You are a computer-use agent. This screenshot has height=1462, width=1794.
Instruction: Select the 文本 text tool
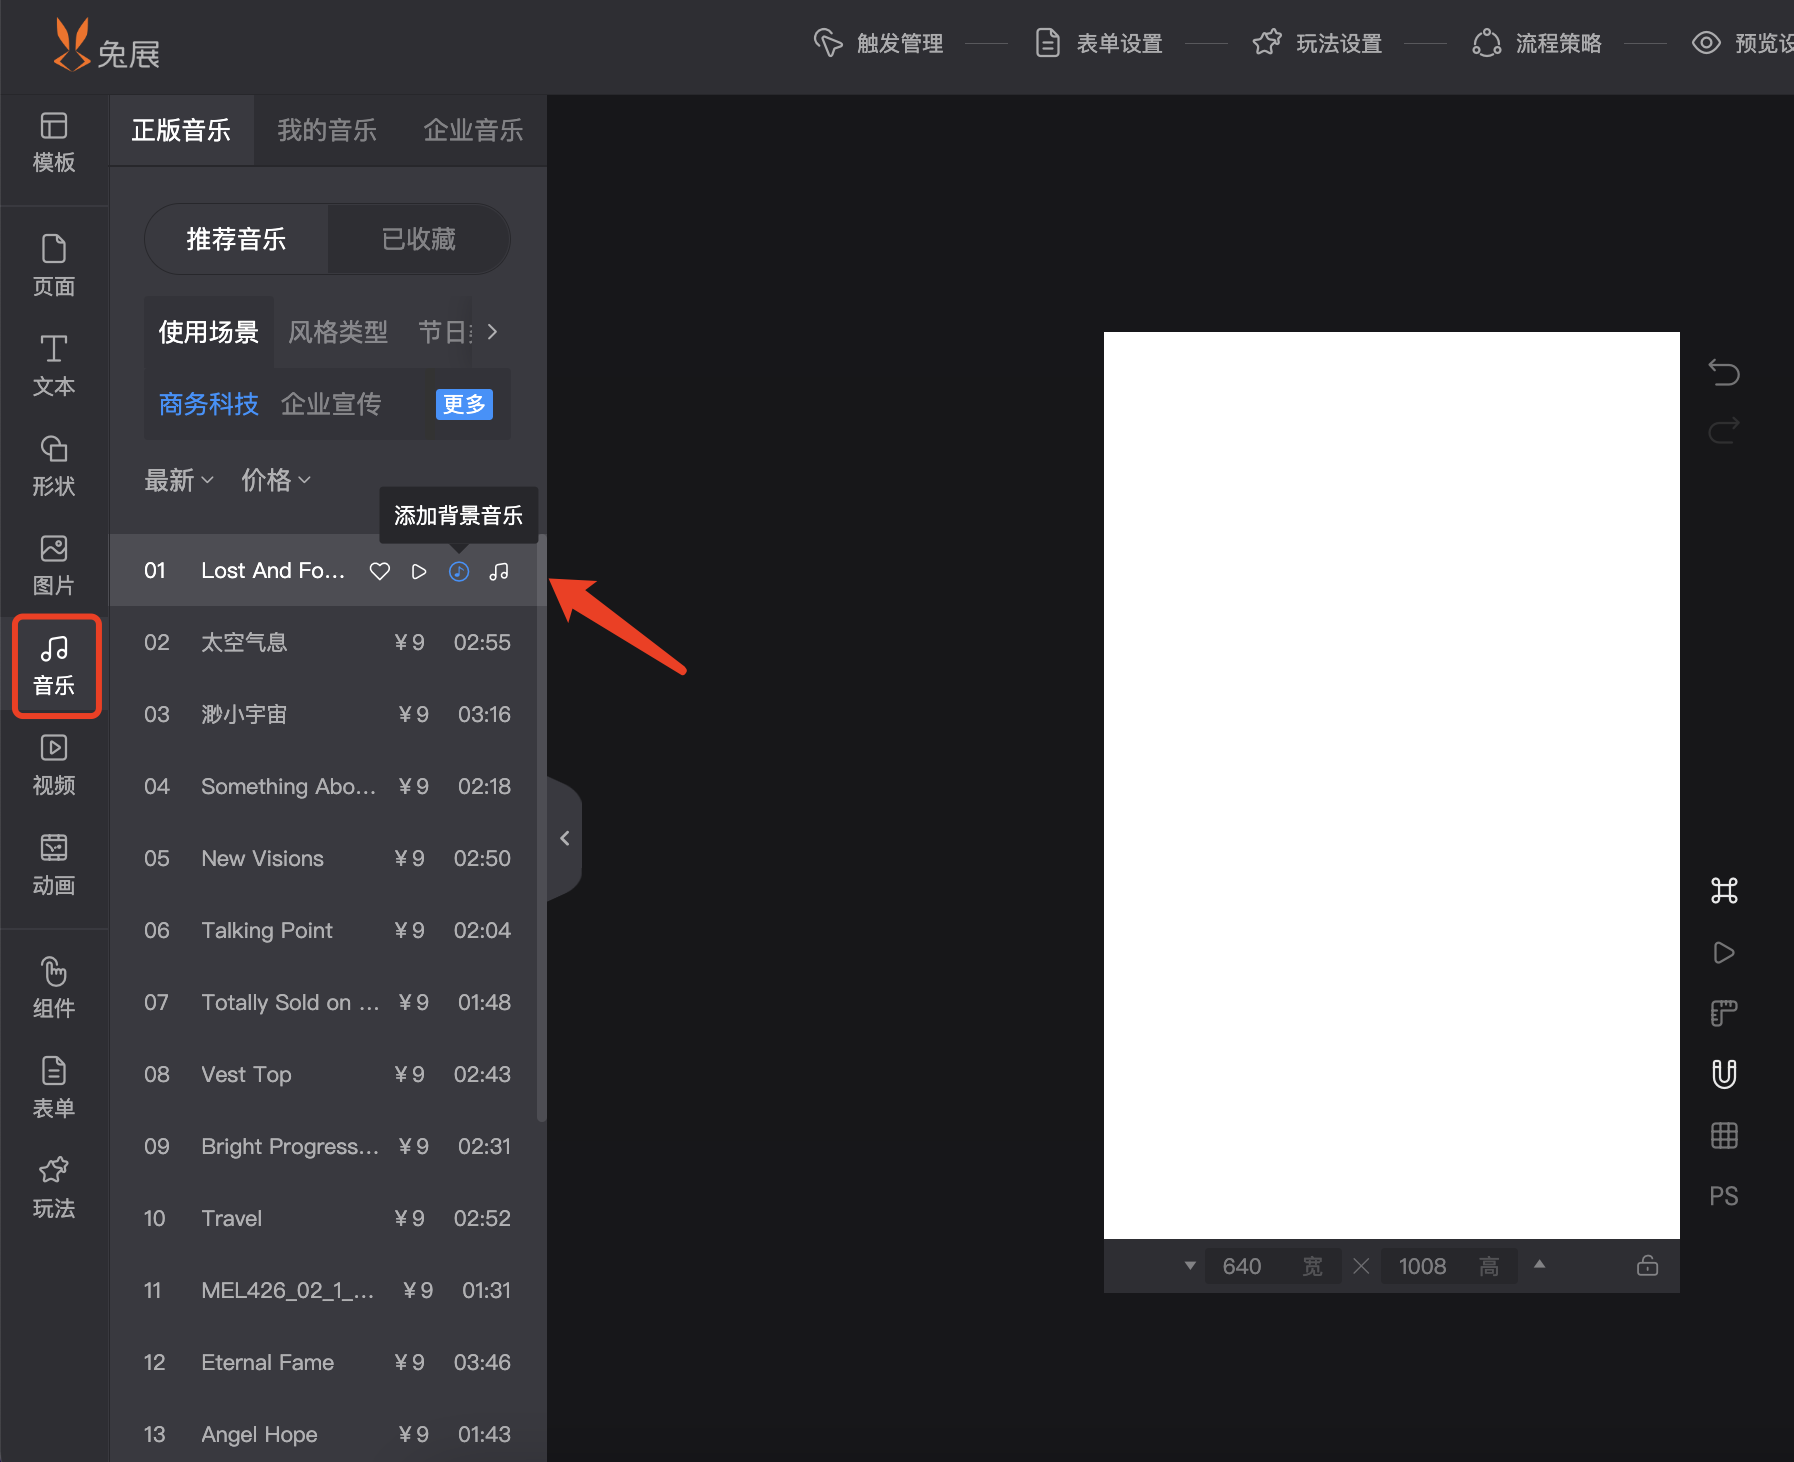coord(54,366)
